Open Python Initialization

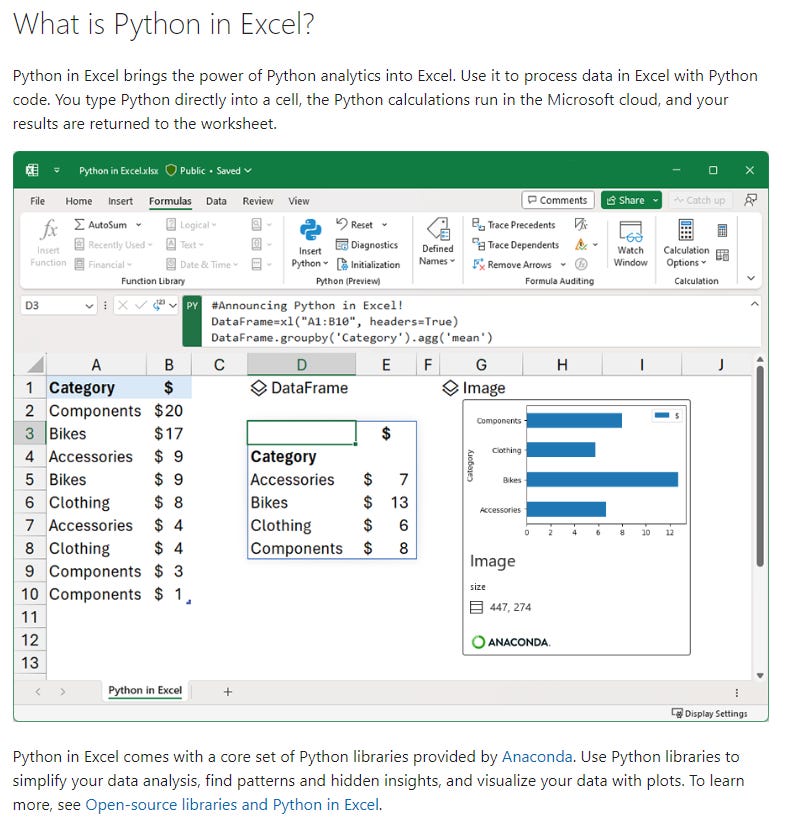pyautogui.click(x=368, y=264)
